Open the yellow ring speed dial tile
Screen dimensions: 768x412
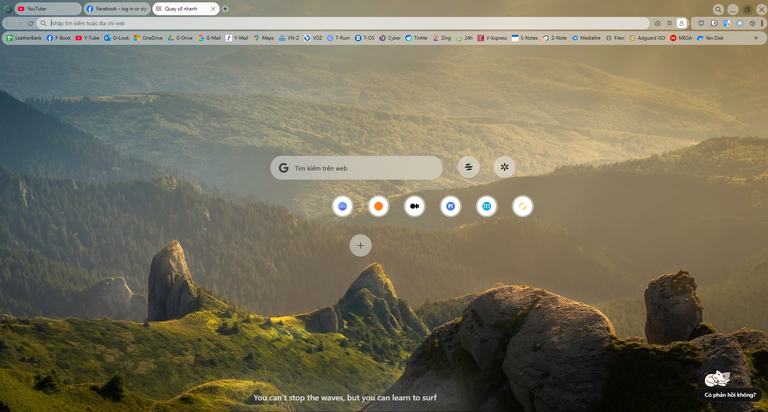point(523,206)
